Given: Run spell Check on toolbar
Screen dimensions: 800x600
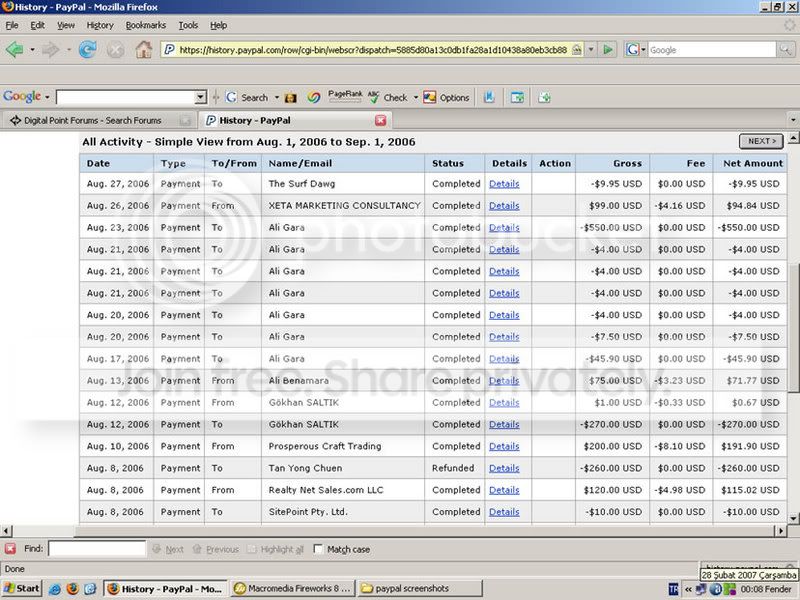Looking at the screenshot, I should click(x=388, y=97).
